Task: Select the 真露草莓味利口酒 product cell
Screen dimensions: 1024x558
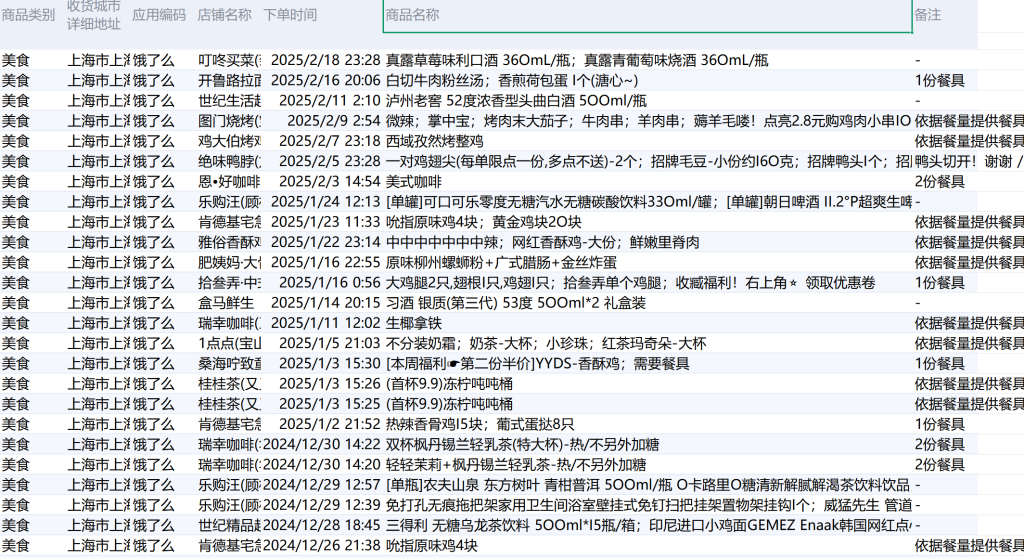Action: (x=647, y=60)
